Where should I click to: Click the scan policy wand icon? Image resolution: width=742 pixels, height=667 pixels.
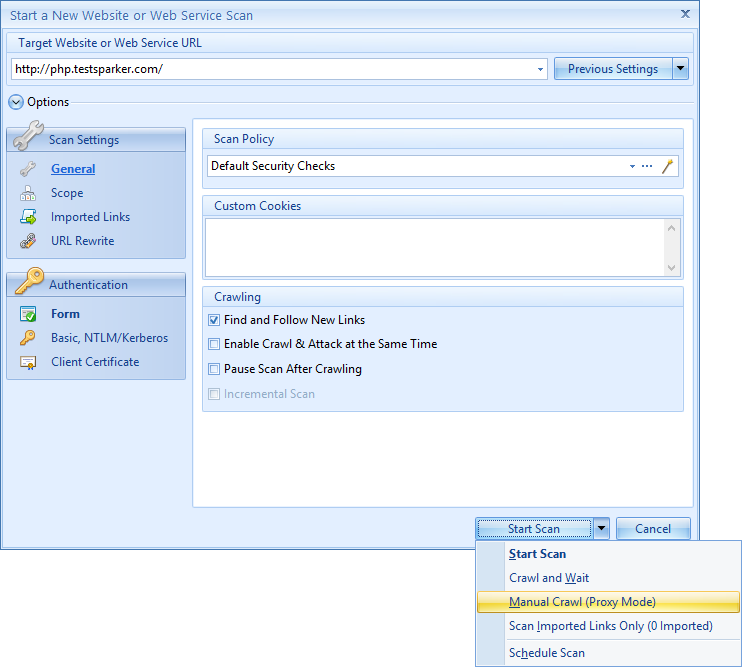pyautogui.click(x=668, y=166)
